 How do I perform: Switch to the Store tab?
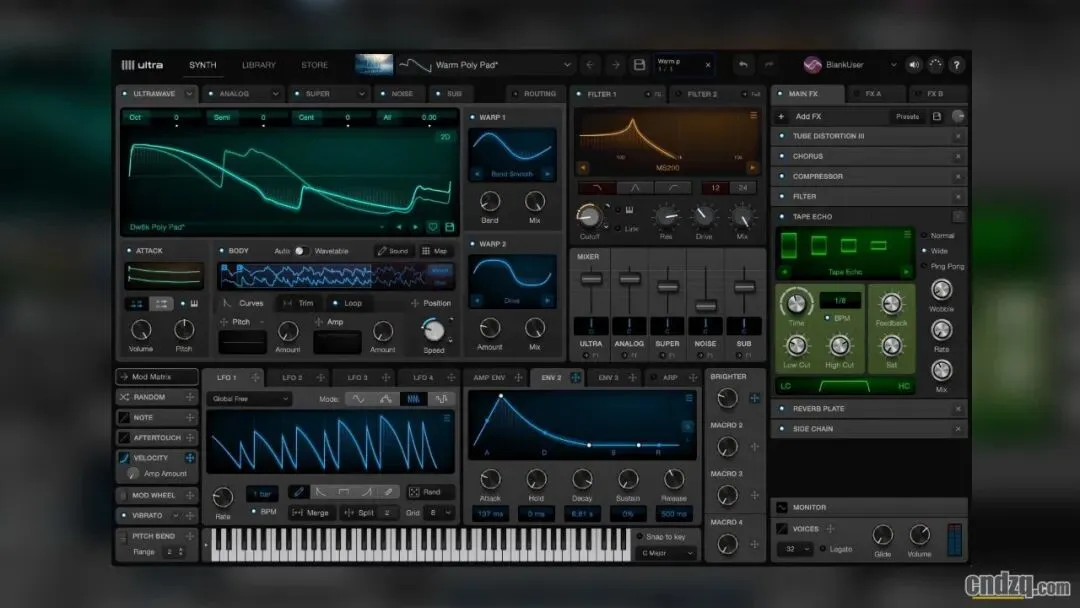[x=314, y=65]
